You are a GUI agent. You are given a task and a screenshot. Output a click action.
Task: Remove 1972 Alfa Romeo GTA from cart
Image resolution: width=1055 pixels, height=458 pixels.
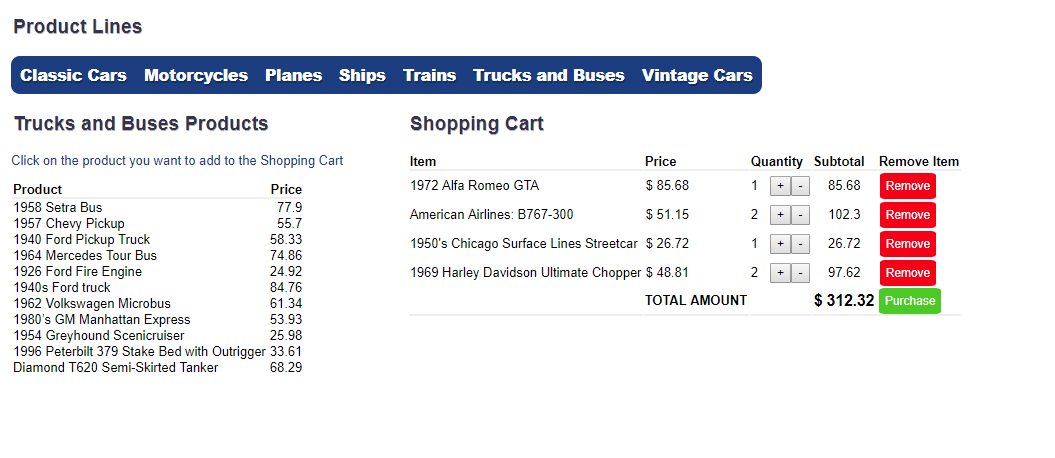(x=907, y=186)
